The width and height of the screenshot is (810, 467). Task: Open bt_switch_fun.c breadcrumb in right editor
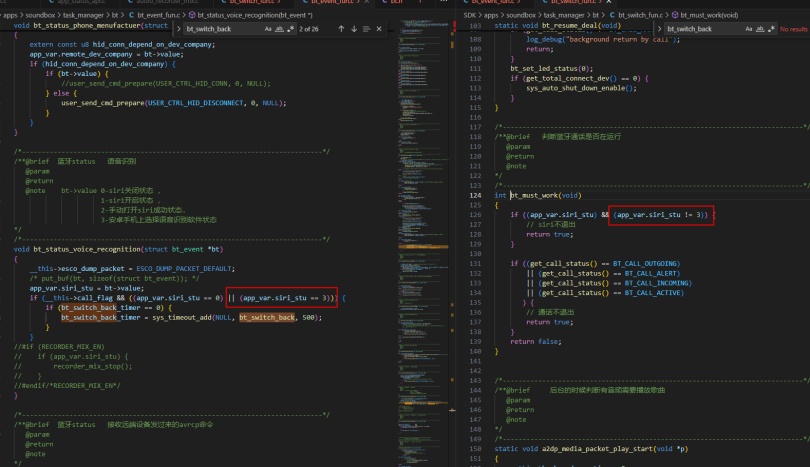(640, 15)
